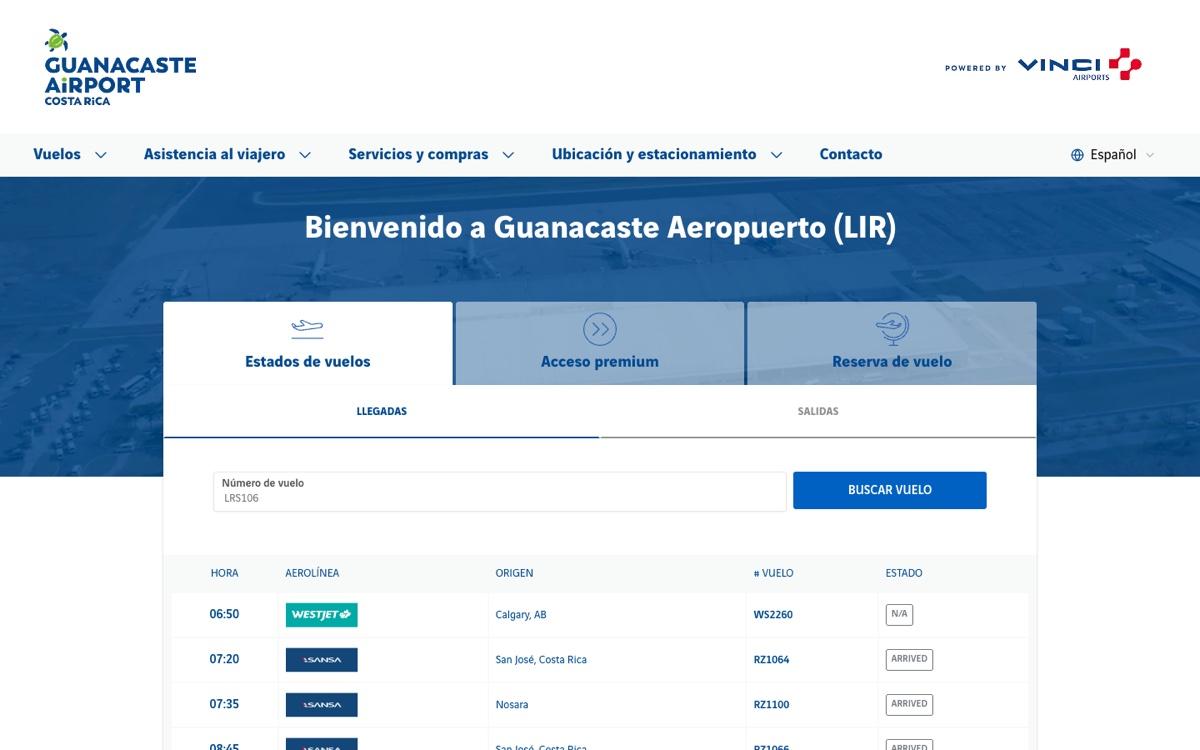Screen dimensions: 1200x750
Task: Go to the Contacto page
Action: [851, 154]
